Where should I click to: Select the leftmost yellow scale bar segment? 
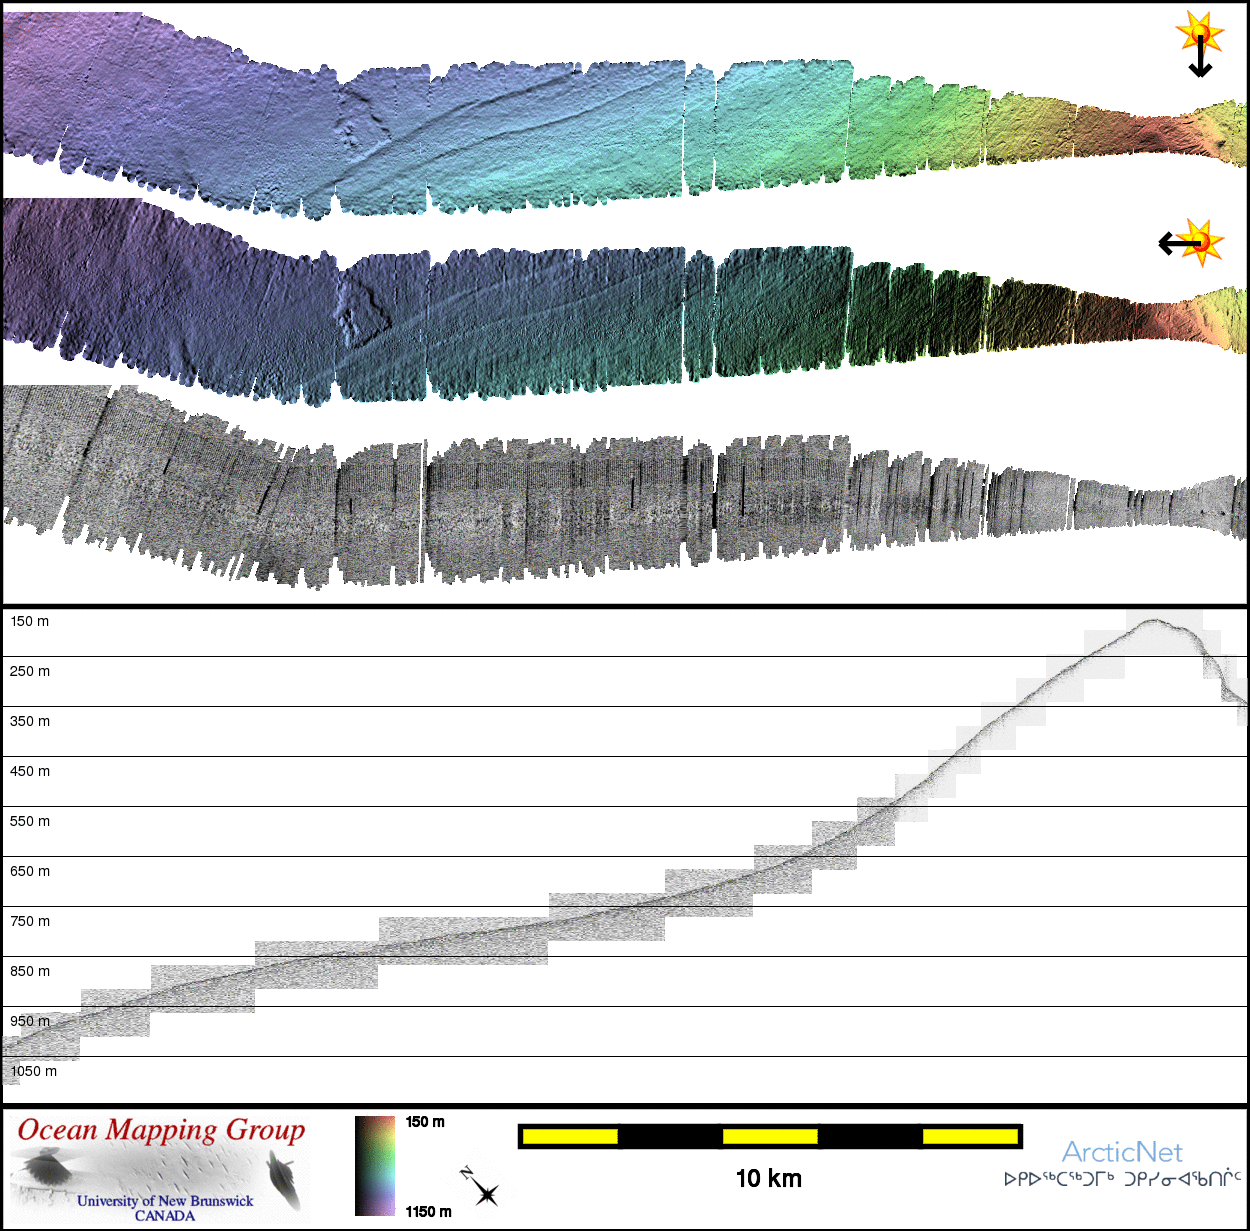point(570,1136)
